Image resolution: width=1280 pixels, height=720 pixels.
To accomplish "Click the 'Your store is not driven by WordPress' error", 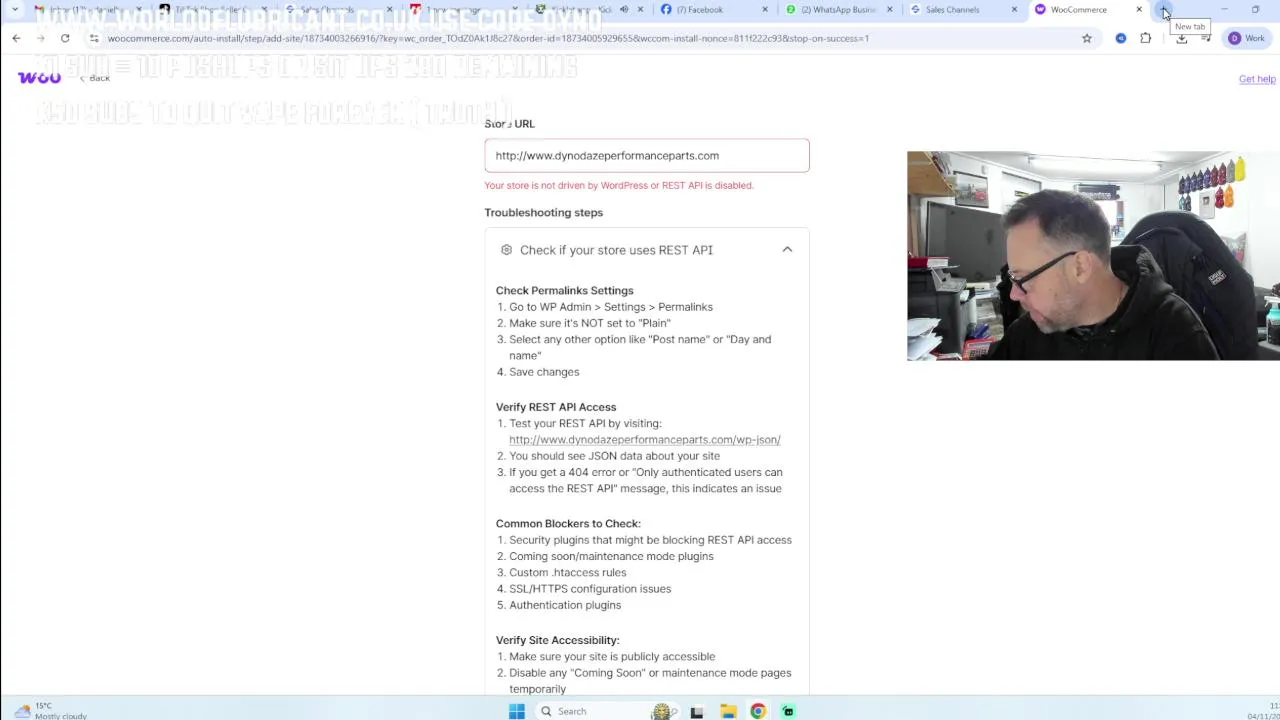I will 619,186.
